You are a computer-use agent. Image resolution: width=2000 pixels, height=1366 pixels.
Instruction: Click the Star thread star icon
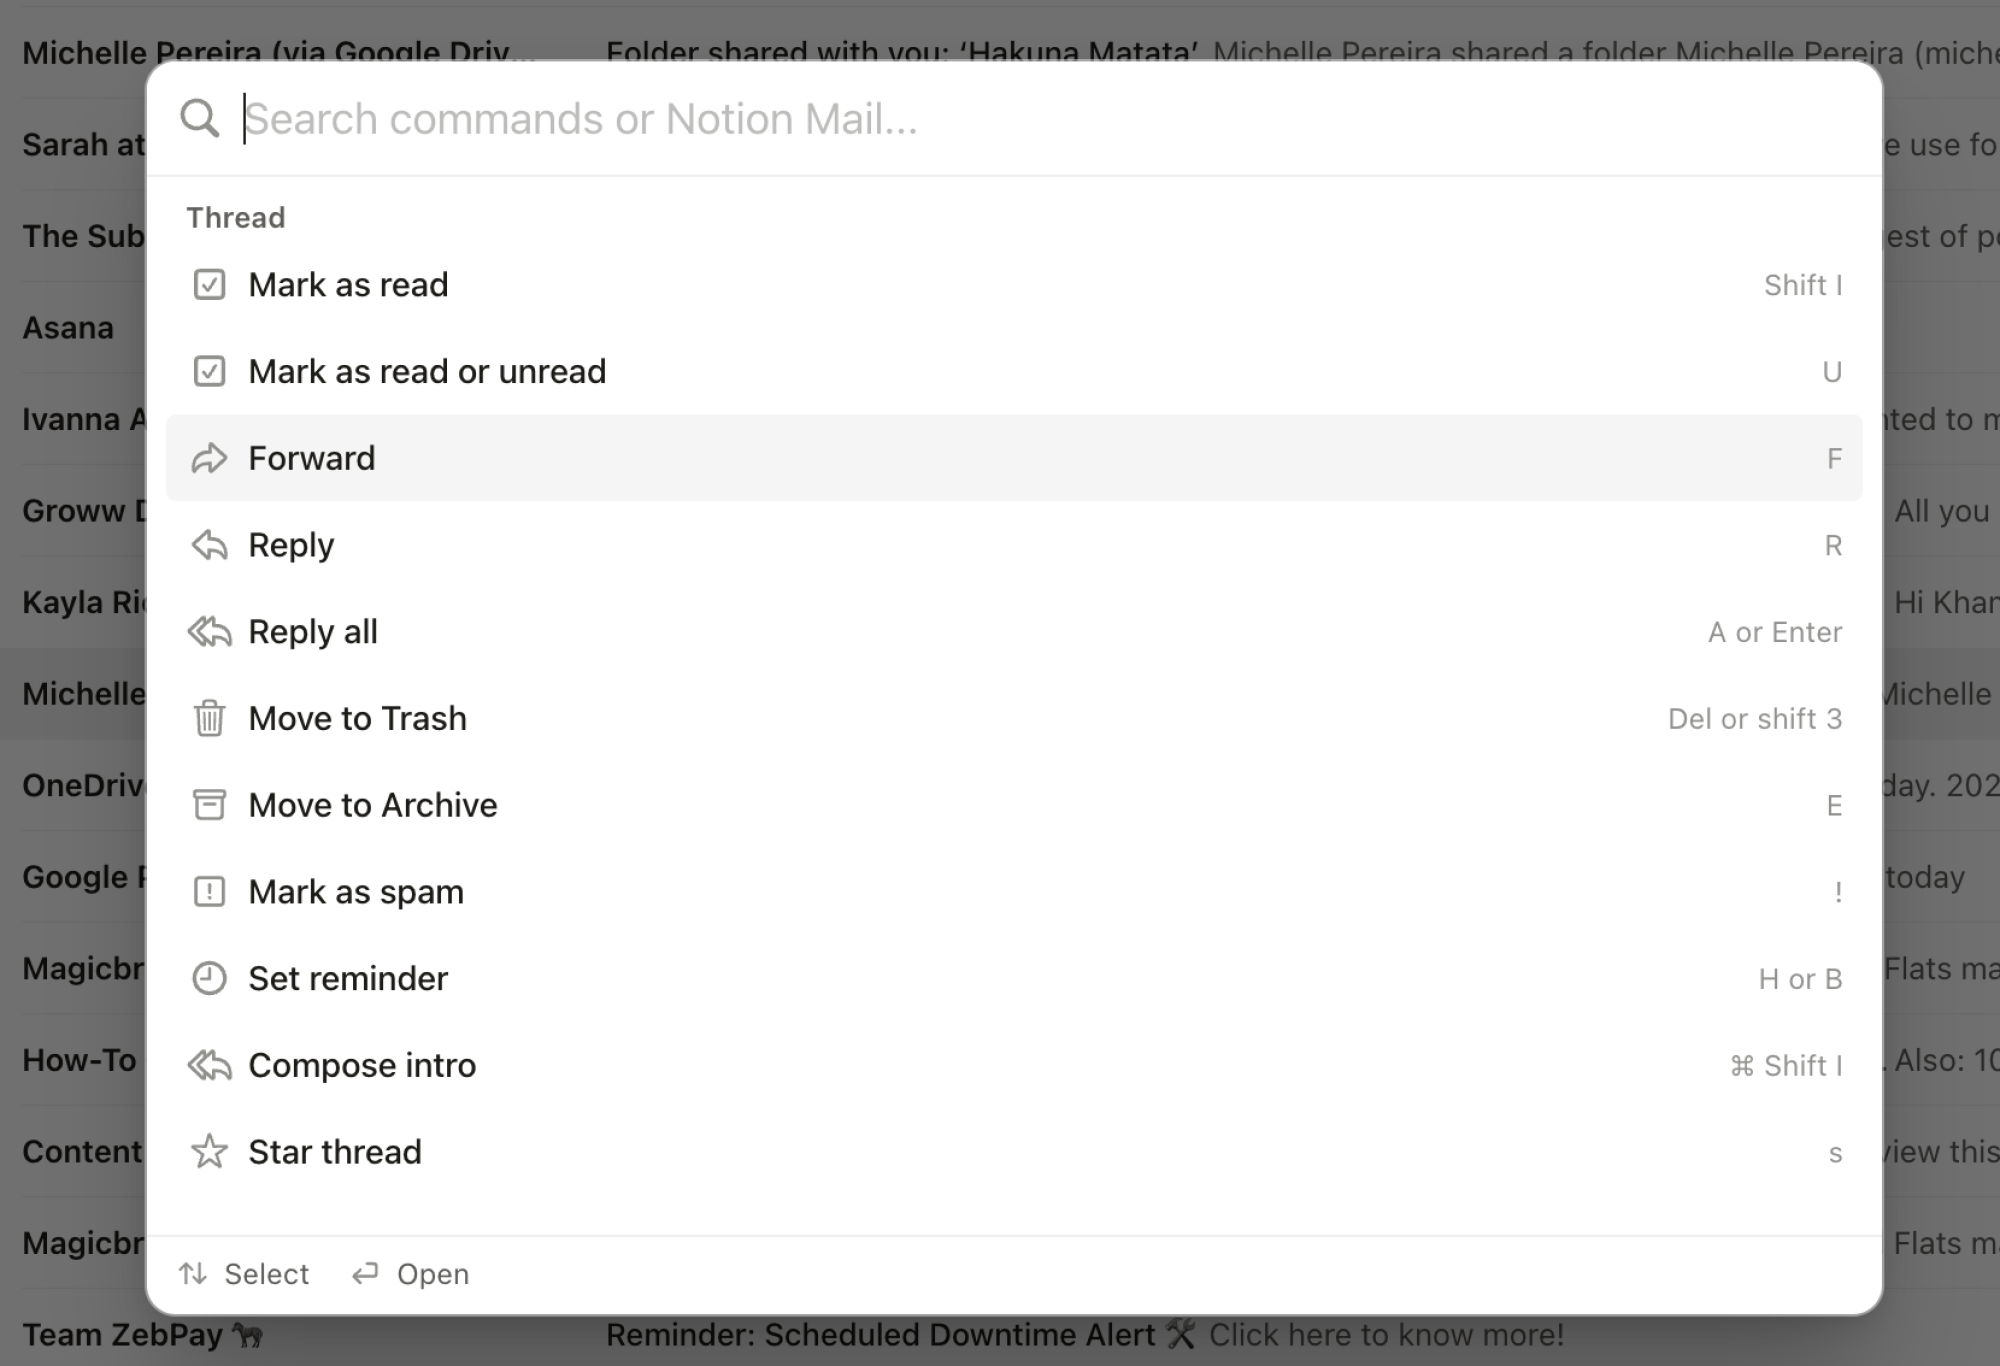coord(209,1151)
